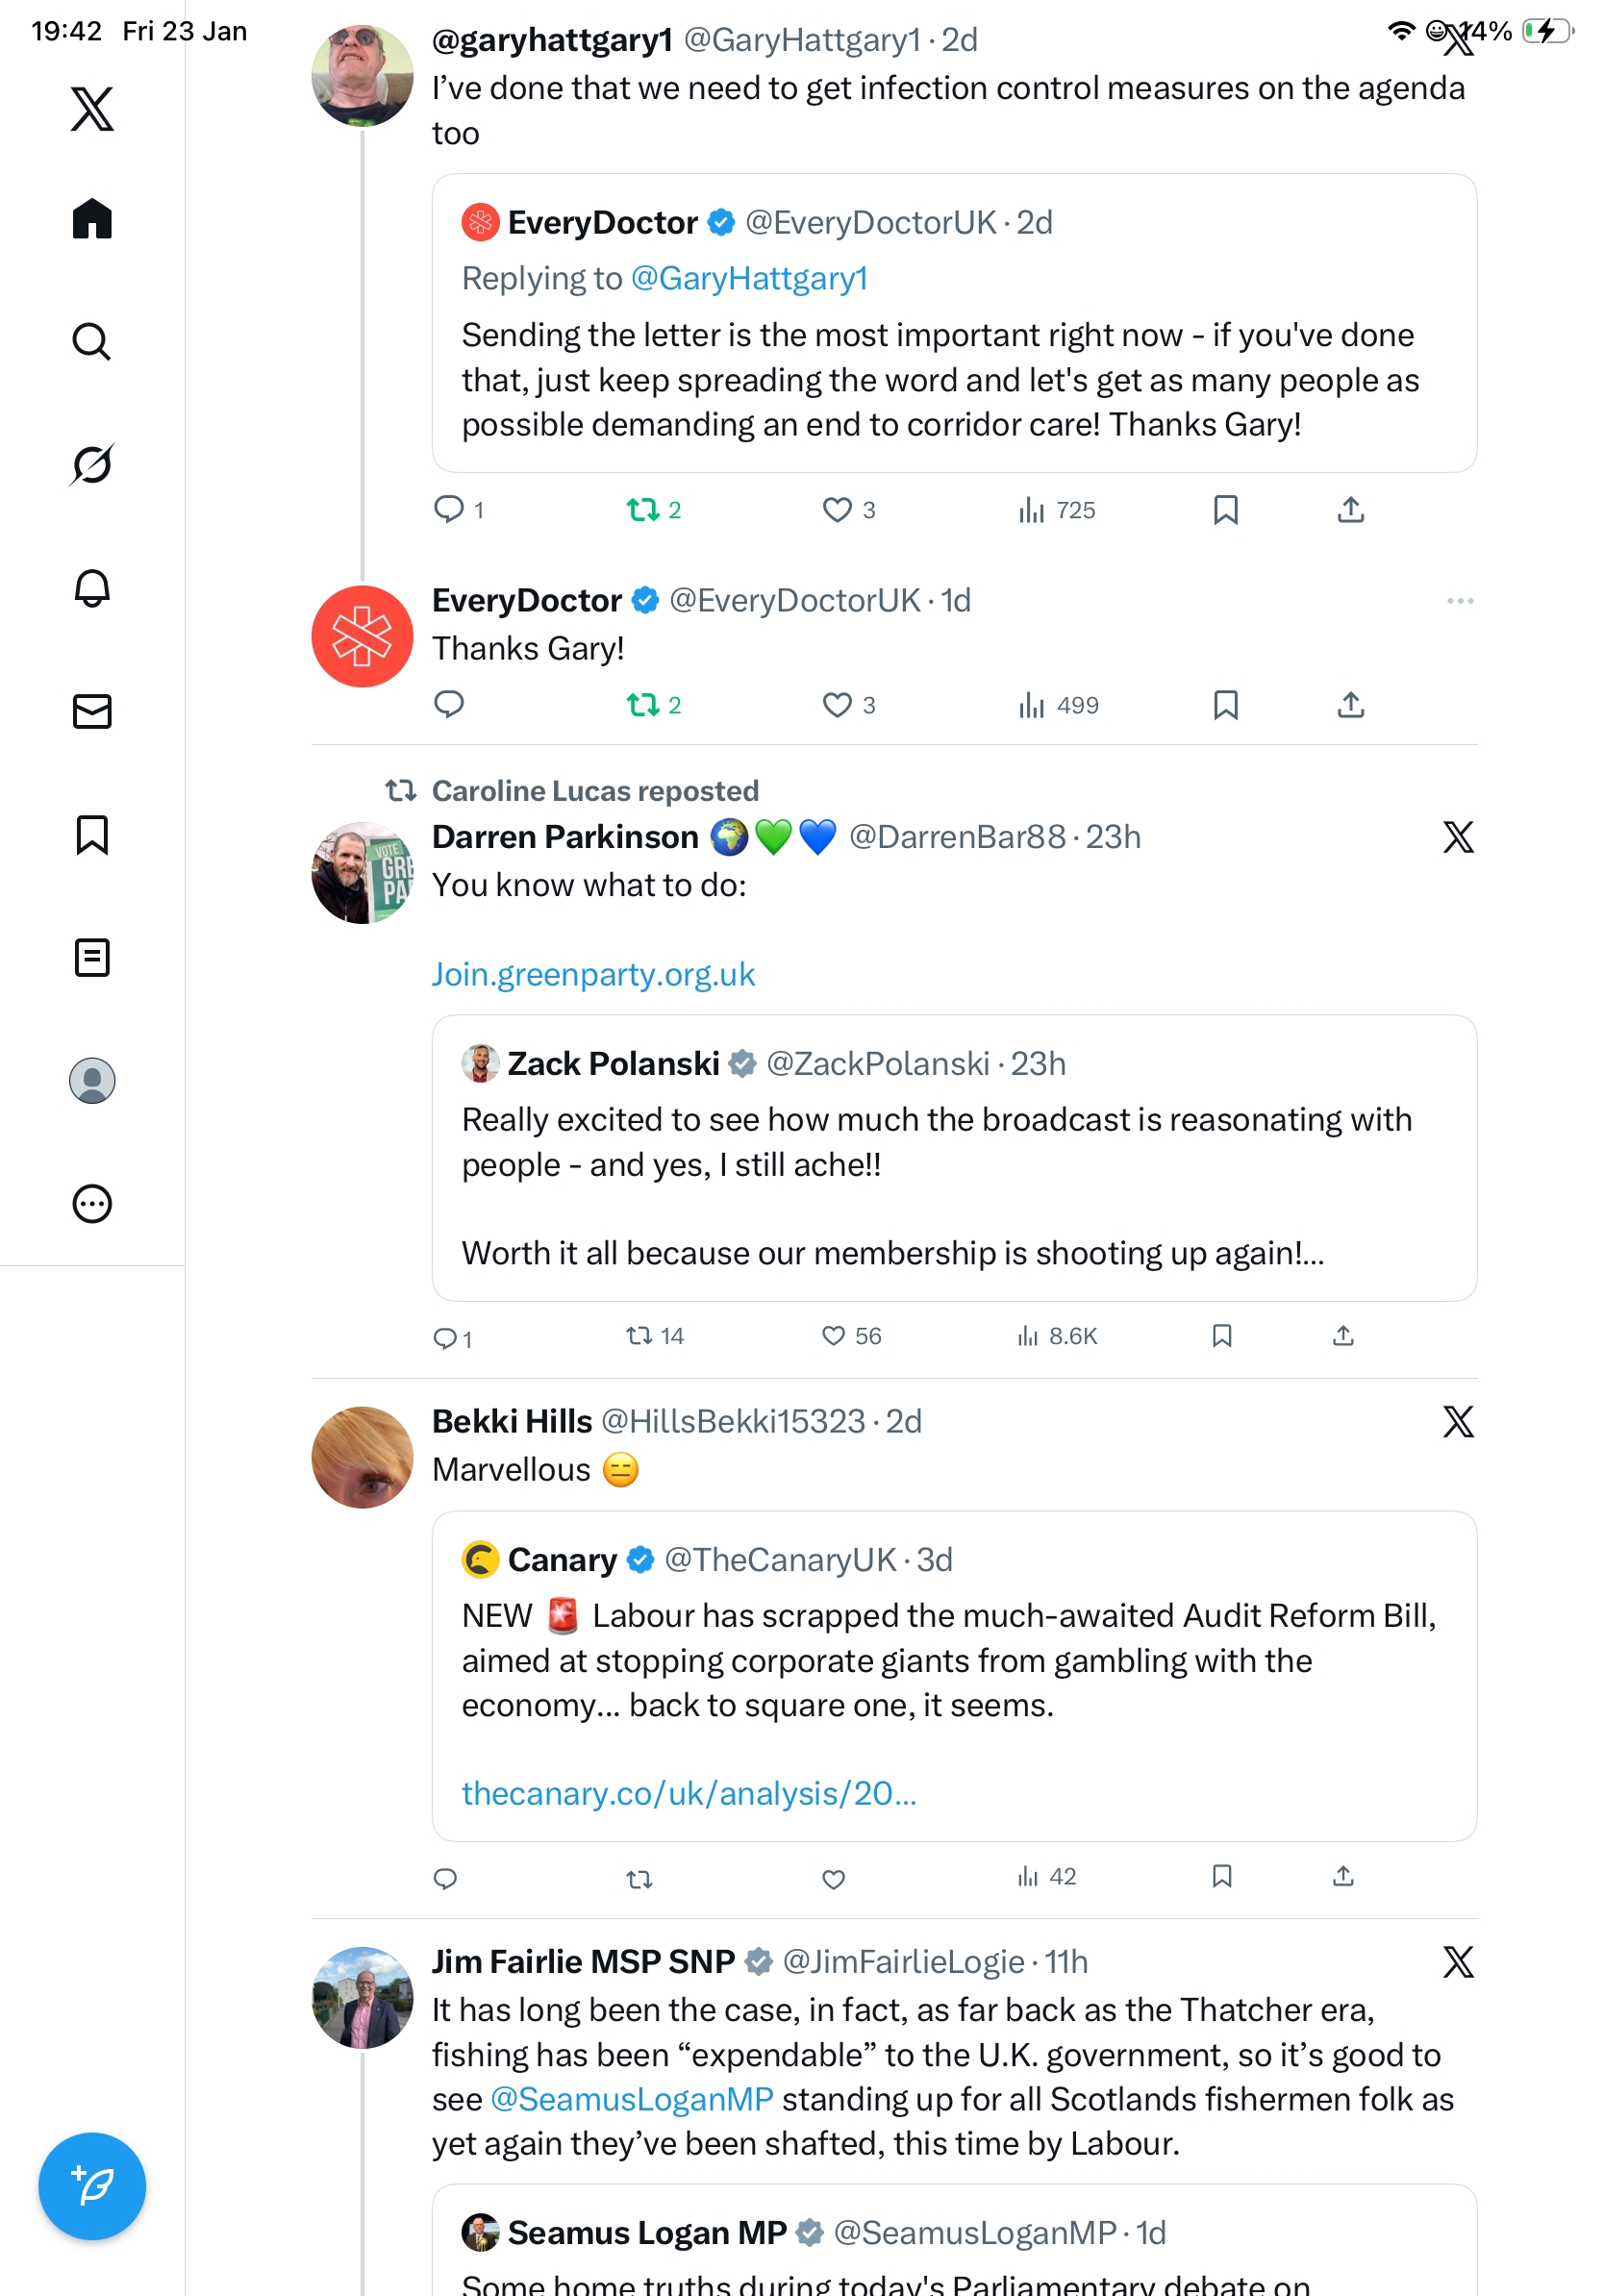Open the thecanary.co article link
1604x2296 pixels.
pos(688,1793)
